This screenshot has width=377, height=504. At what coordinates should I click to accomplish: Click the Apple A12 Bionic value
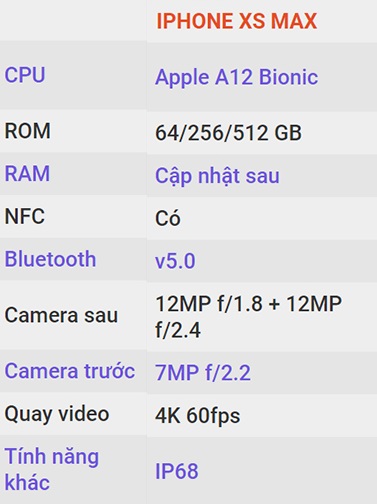click(236, 78)
